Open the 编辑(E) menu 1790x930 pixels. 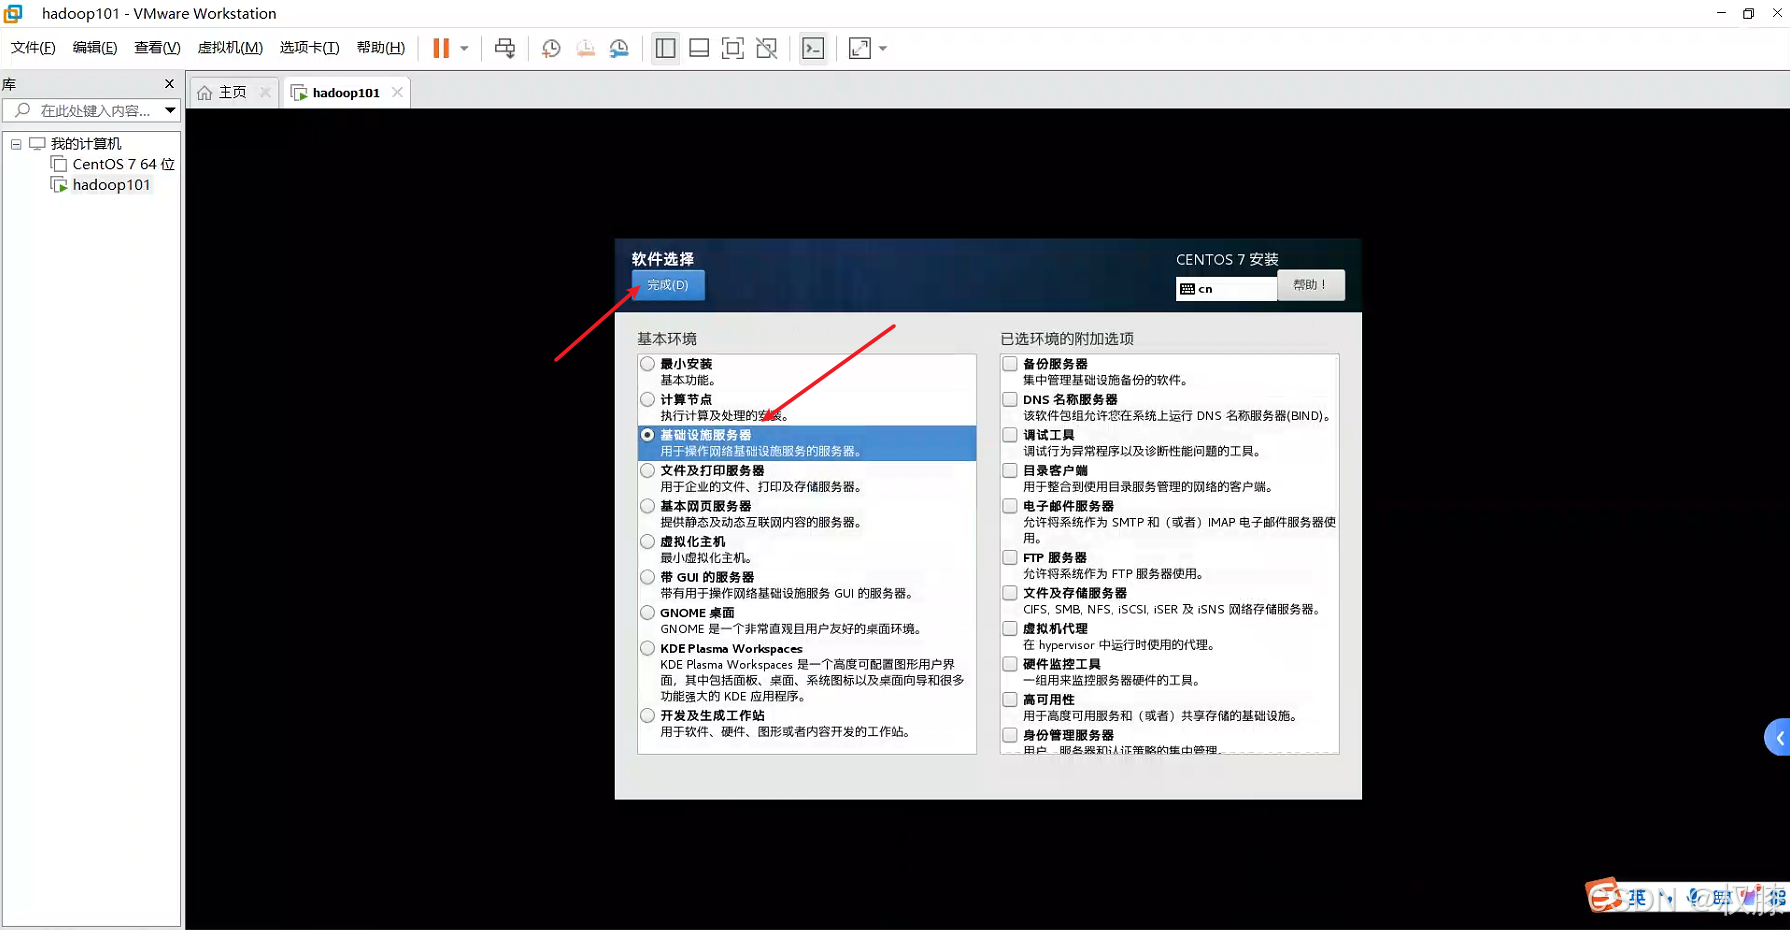[x=95, y=48]
